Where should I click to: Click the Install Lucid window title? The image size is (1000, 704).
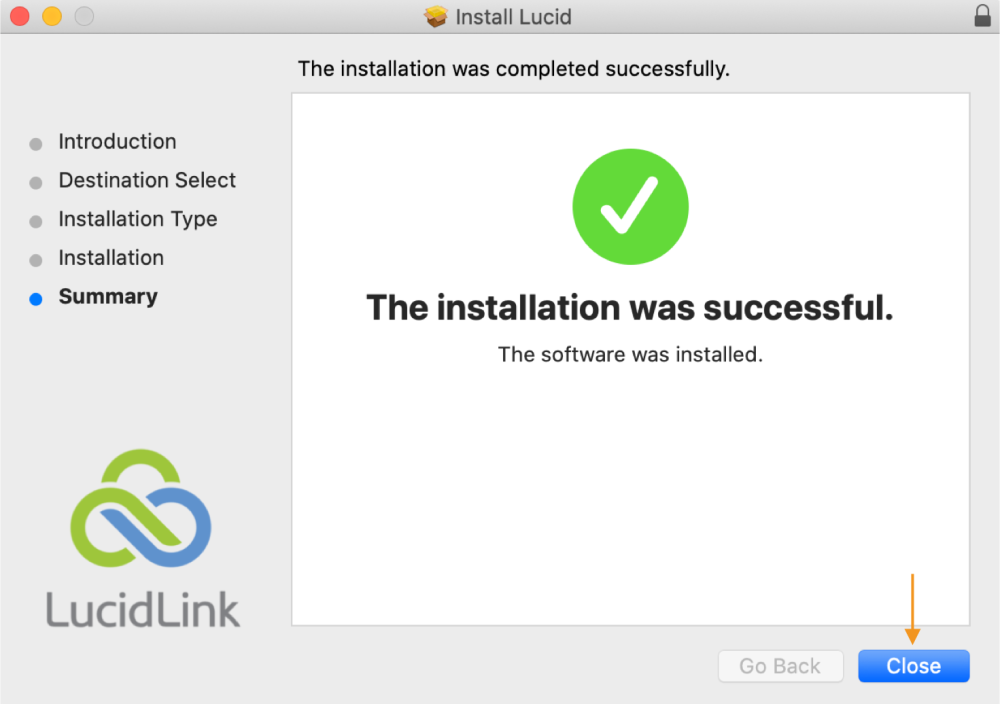513,17
